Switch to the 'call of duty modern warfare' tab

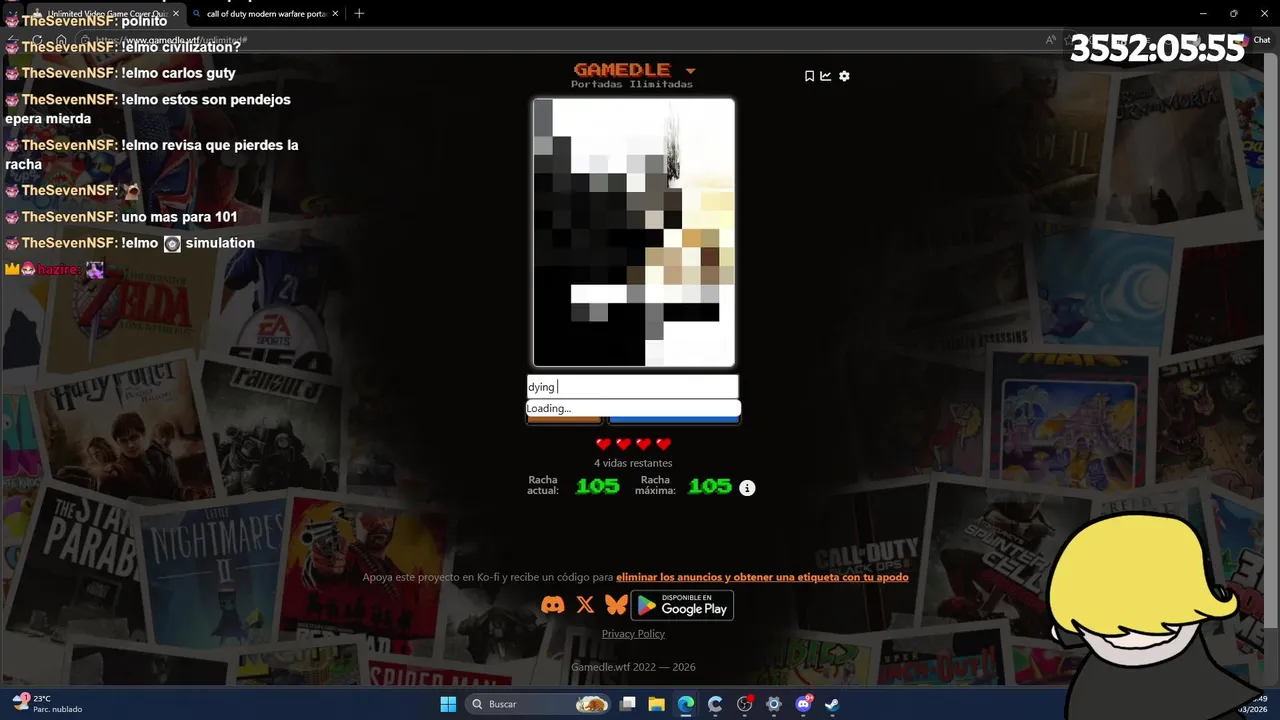click(x=266, y=14)
